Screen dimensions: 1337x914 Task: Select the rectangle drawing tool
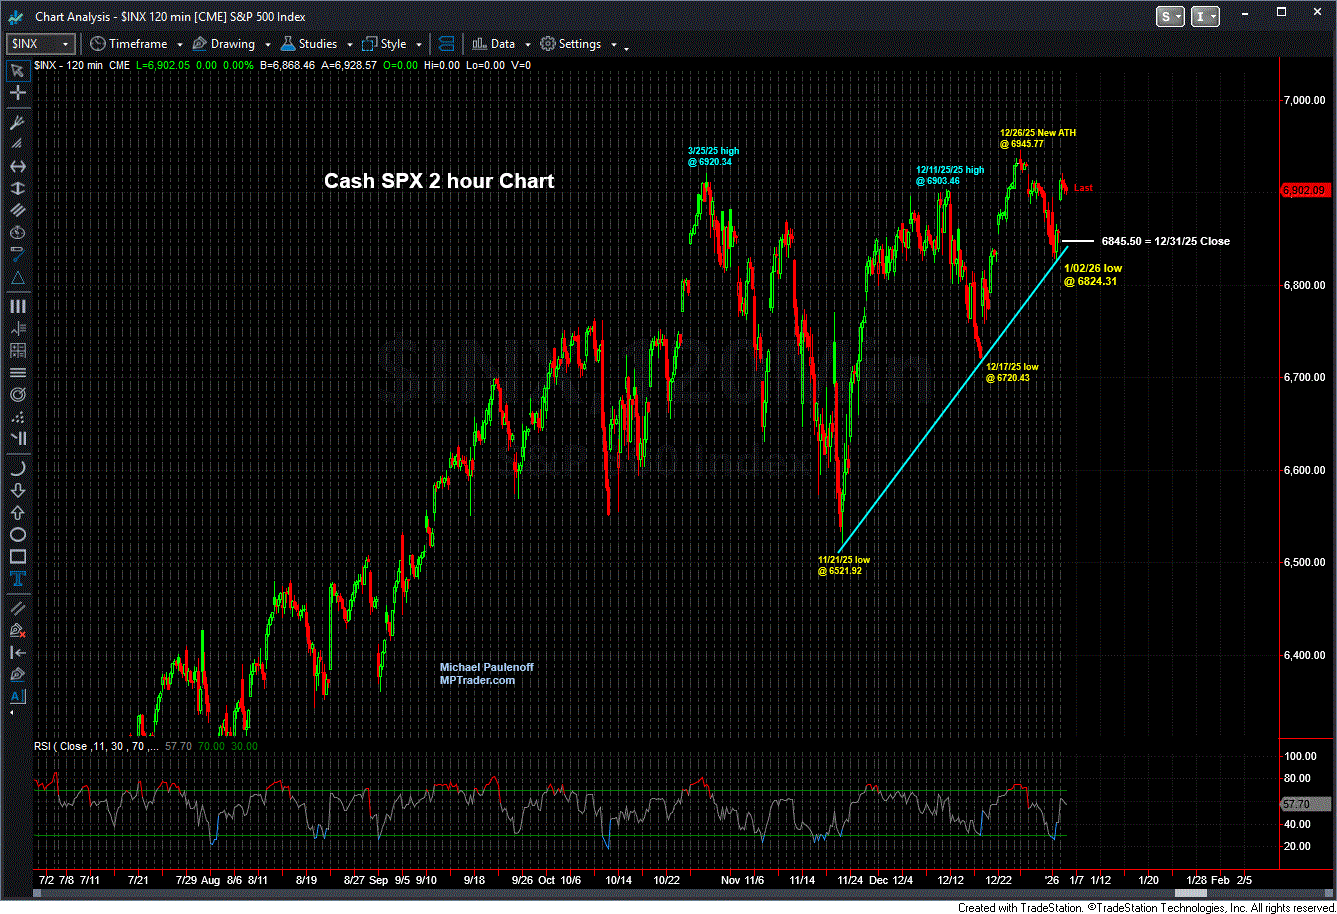pyautogui.click(x=17, y=557)
